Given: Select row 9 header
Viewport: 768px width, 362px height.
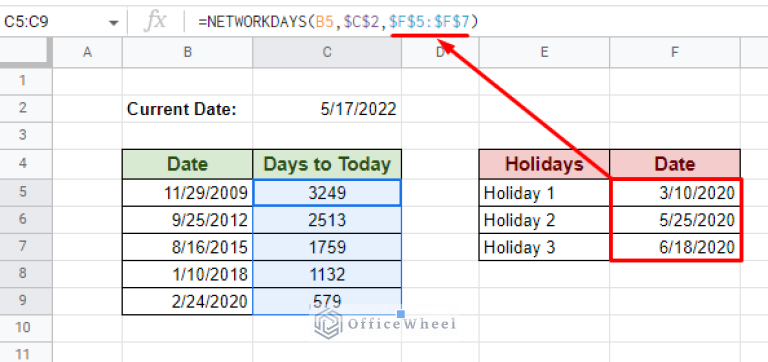Looking at the screenshot, I should [x=23, y=301].
